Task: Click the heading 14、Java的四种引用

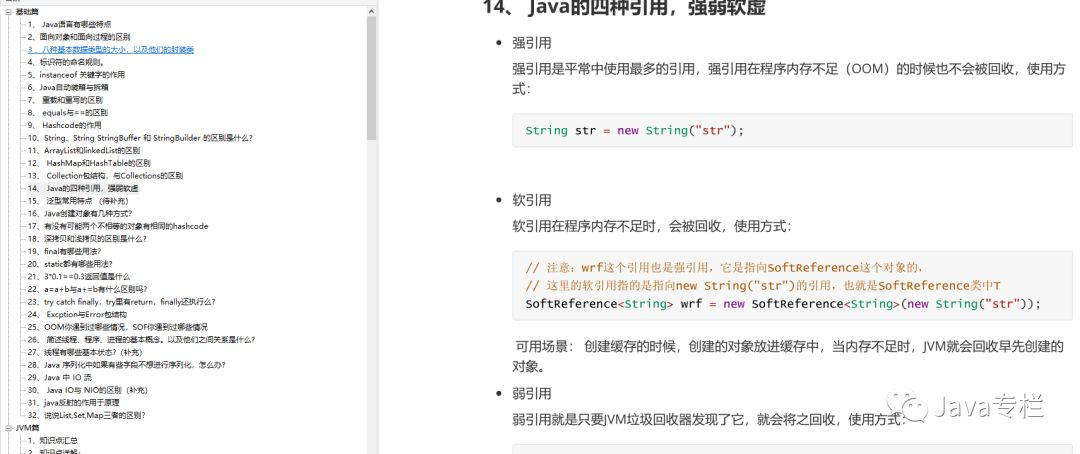Action: pyautogui.click(x=625, y=8)
